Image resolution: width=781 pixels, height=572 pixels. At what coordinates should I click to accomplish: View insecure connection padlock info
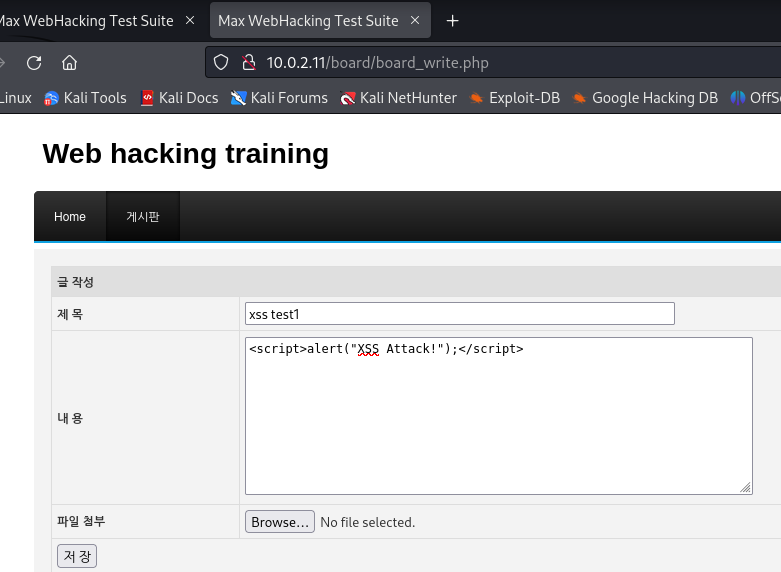[x=249, y=63]
